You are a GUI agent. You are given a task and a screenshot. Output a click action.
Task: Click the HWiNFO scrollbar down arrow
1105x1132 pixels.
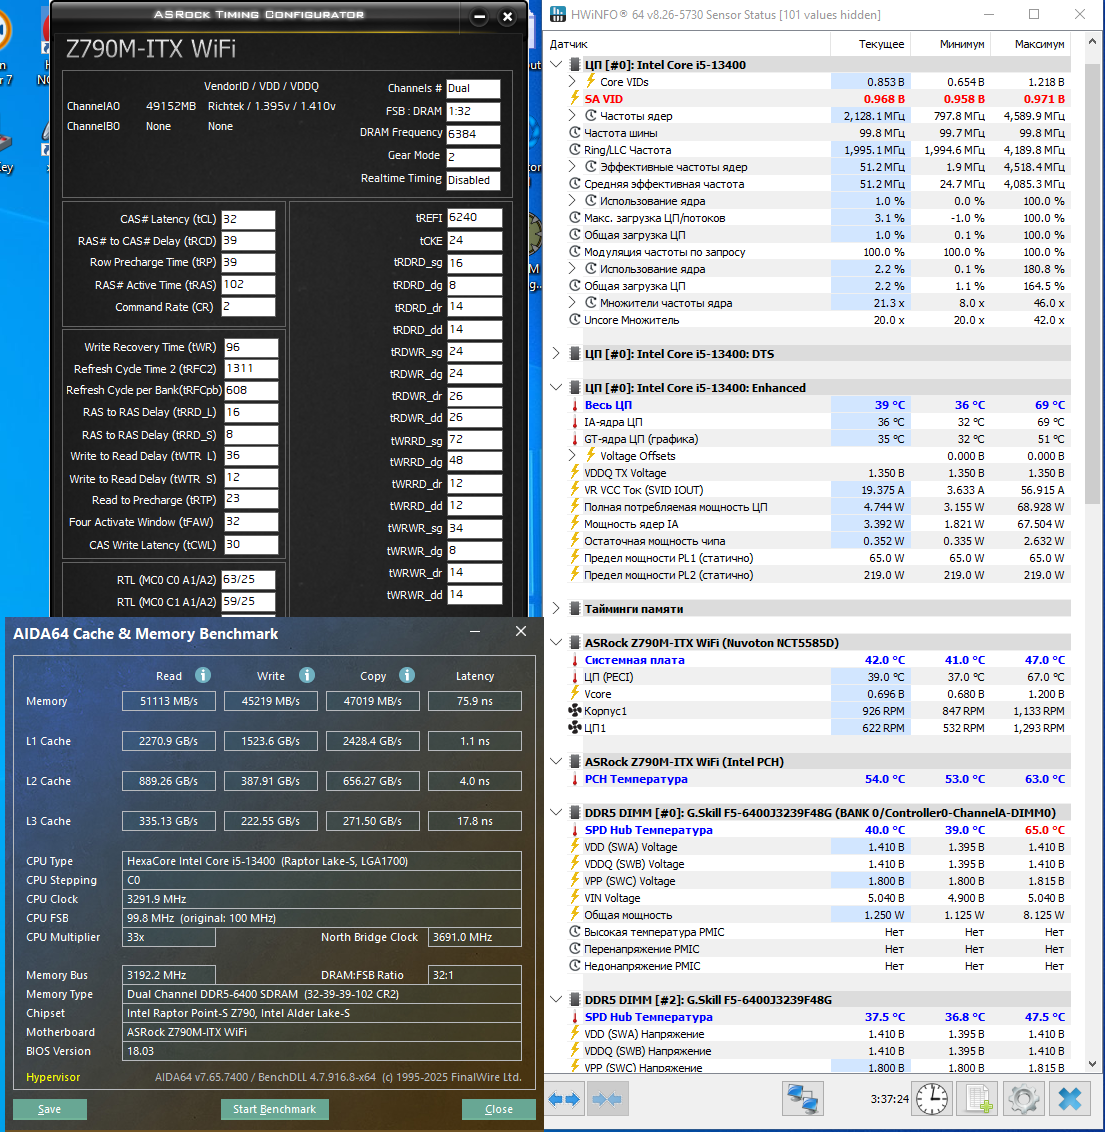pos(1092,1064)
